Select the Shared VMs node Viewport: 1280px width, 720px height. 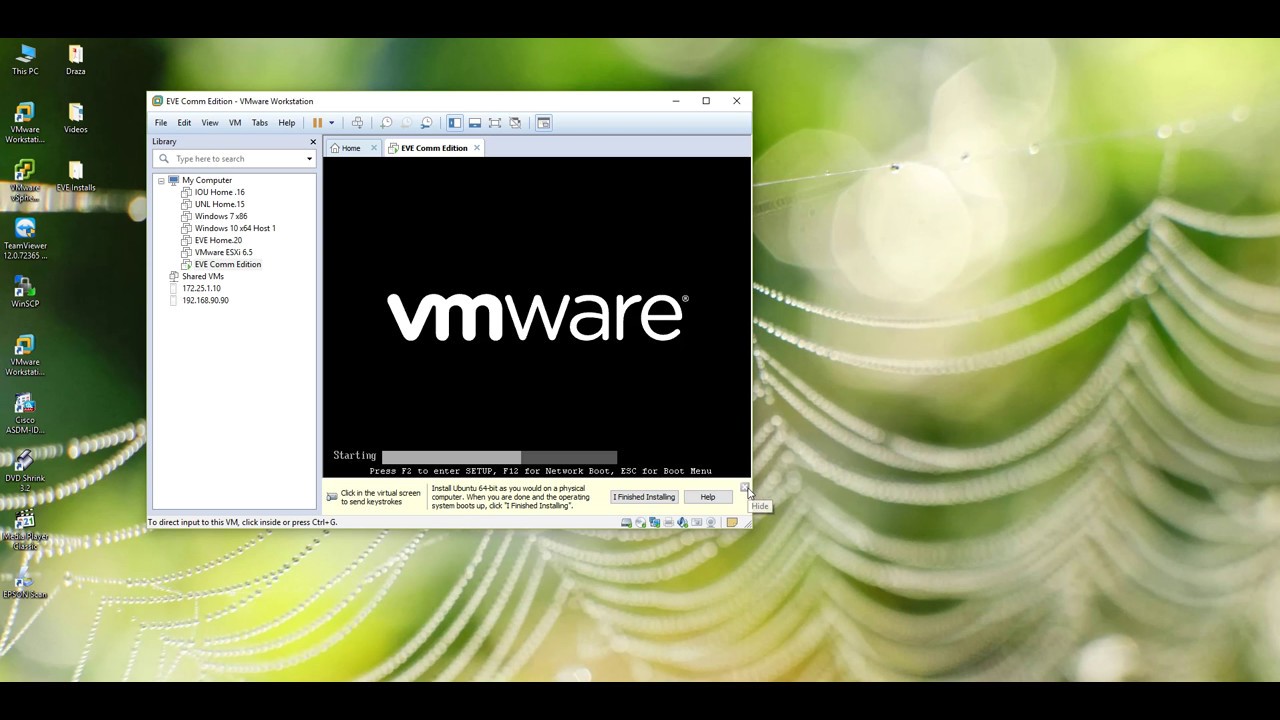202,277
